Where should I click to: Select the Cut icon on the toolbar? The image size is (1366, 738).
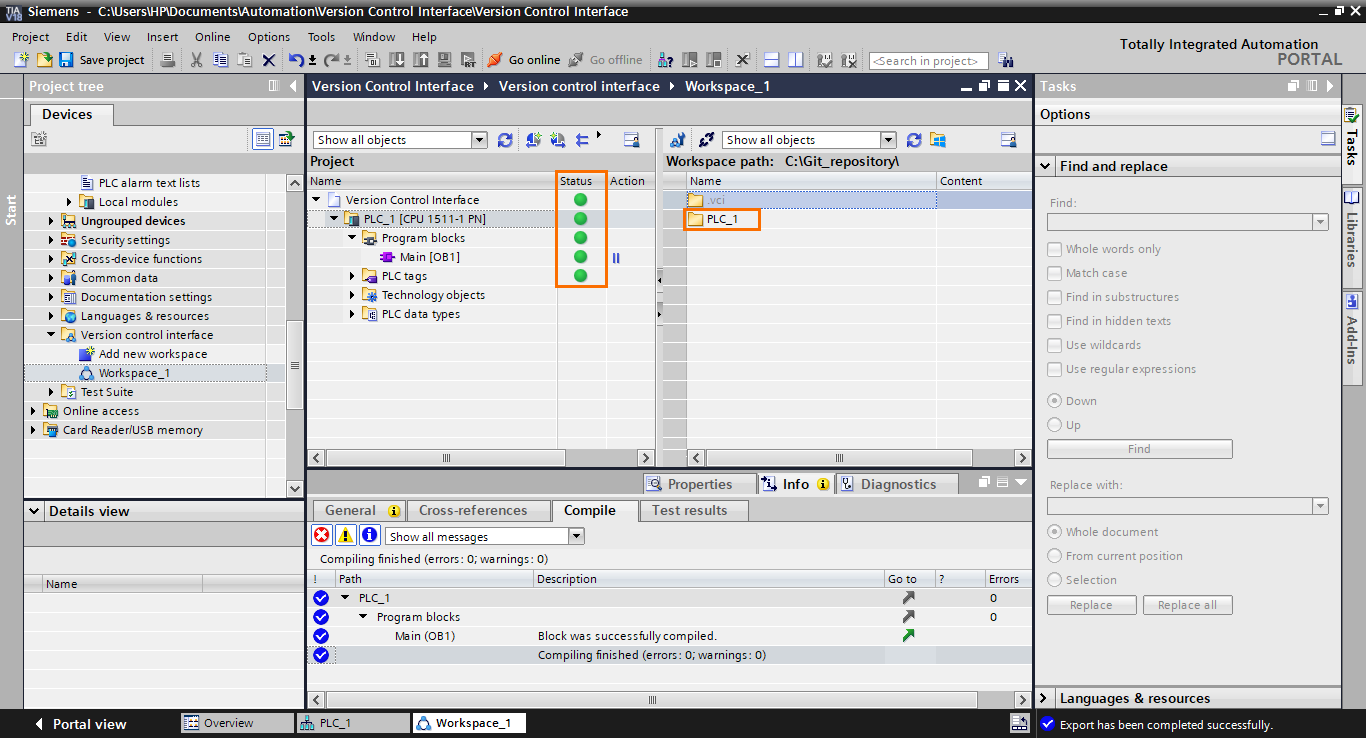(x=196, y=60)
